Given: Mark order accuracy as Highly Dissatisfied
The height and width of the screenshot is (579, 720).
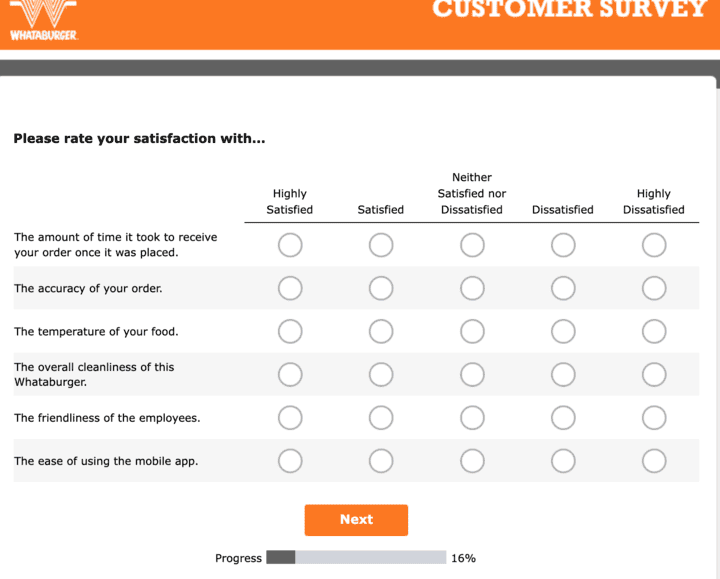Looking at the screenshot, I should tap(654, 288).
